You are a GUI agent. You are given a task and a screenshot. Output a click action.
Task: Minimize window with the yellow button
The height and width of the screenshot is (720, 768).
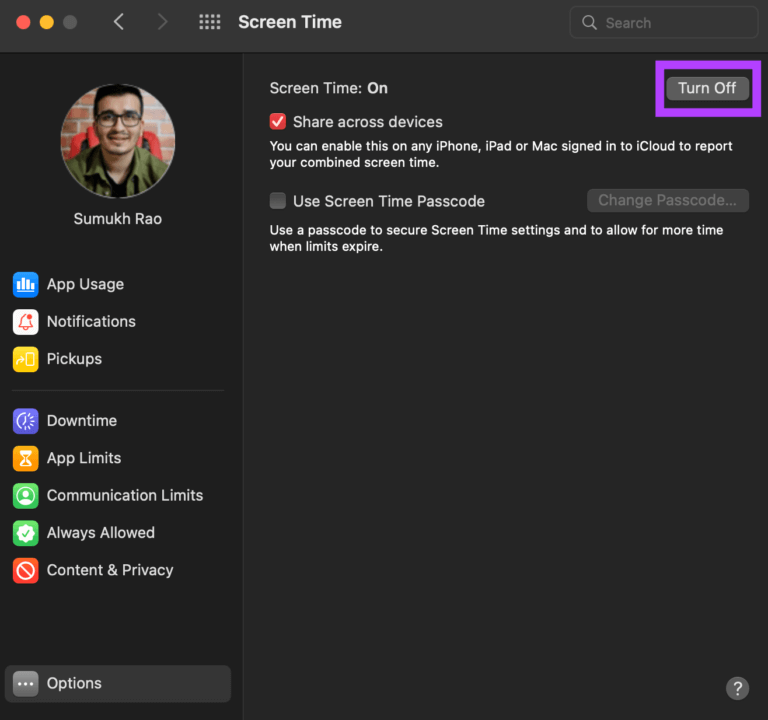coord(47,23)
